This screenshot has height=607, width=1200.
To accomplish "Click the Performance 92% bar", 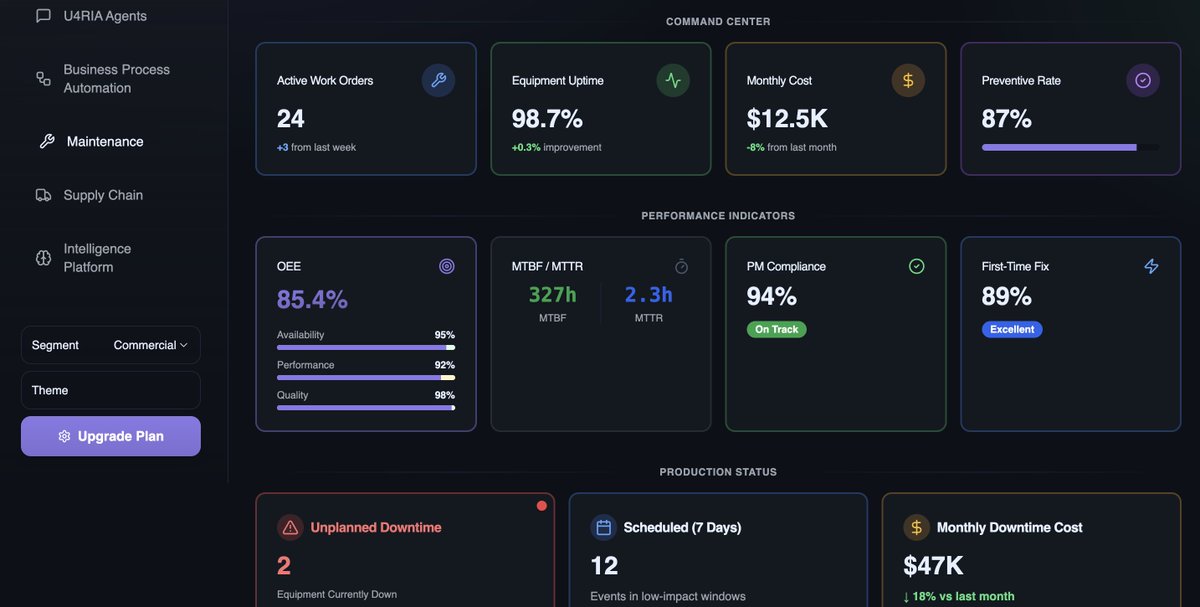I will [x=366, y=377].
